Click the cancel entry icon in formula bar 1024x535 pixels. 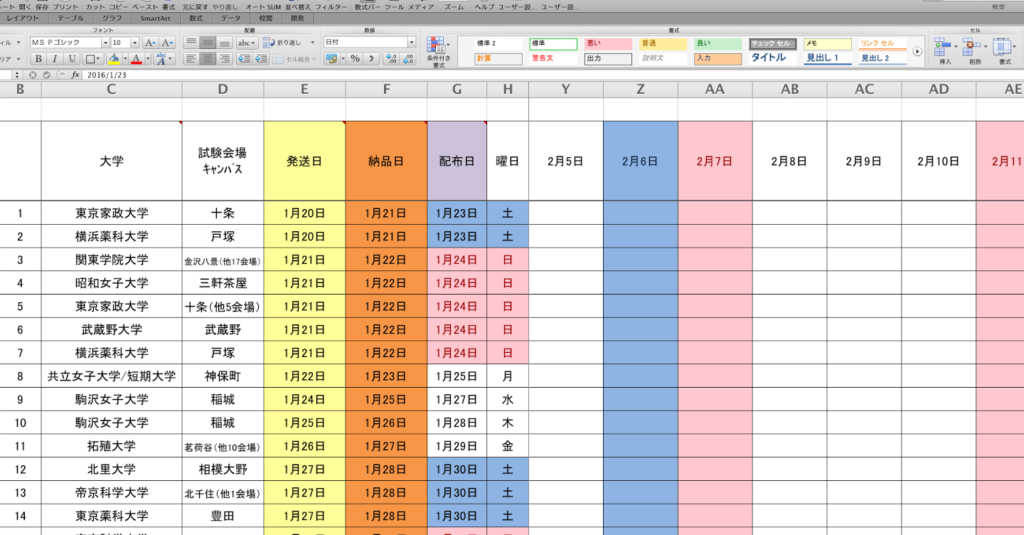point(33,75)
